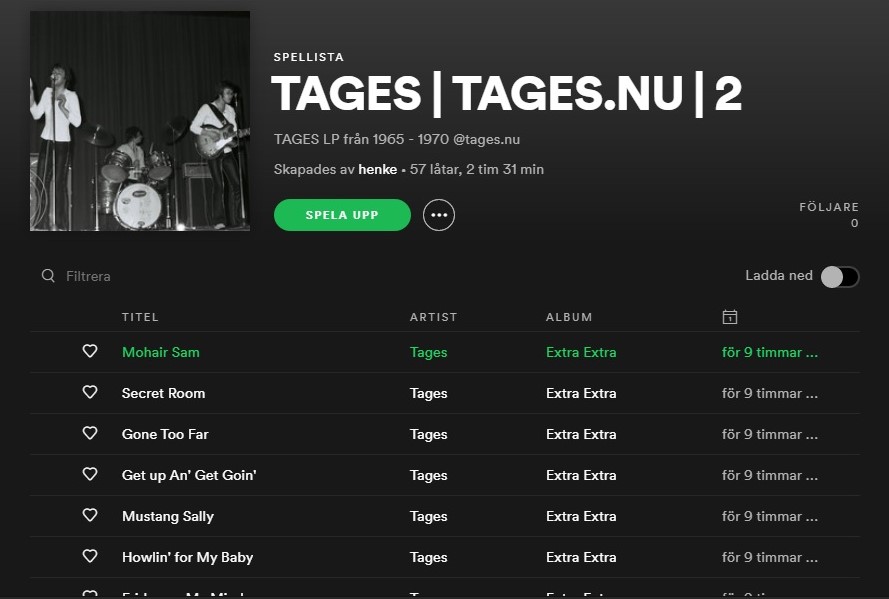Heart the track Get up An' Get Goin'
The image size is (889, 599).
90,475
